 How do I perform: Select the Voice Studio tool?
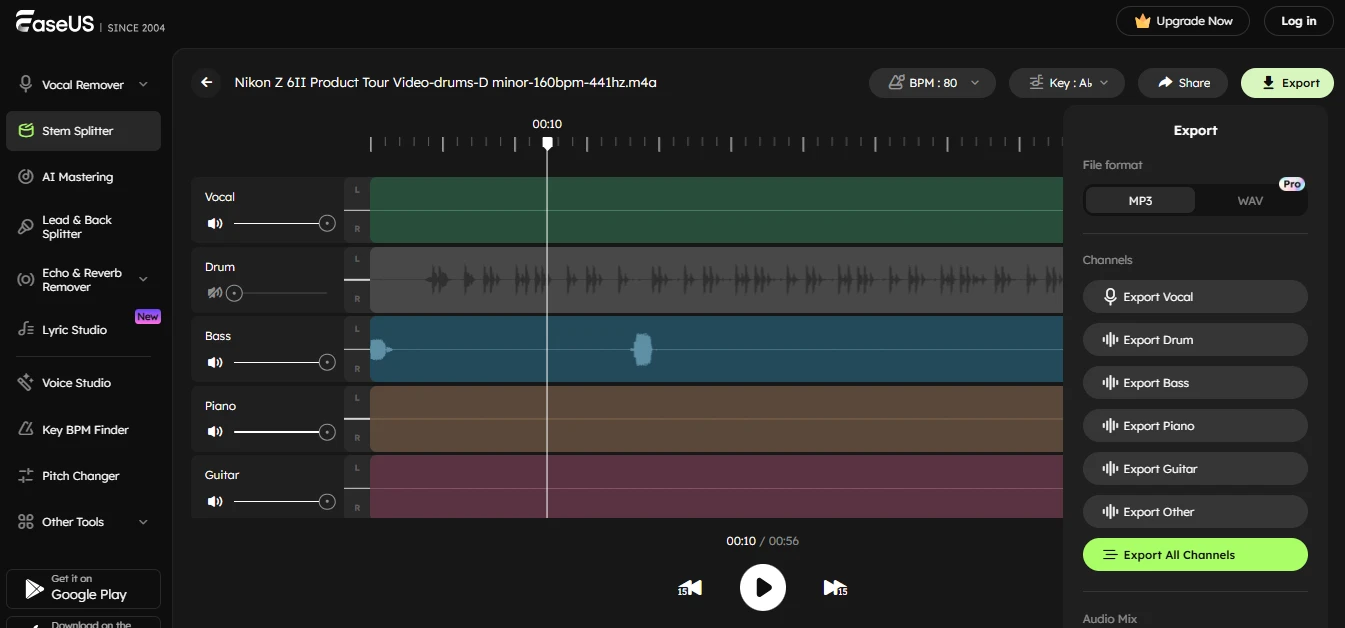(x=76, y=382)
